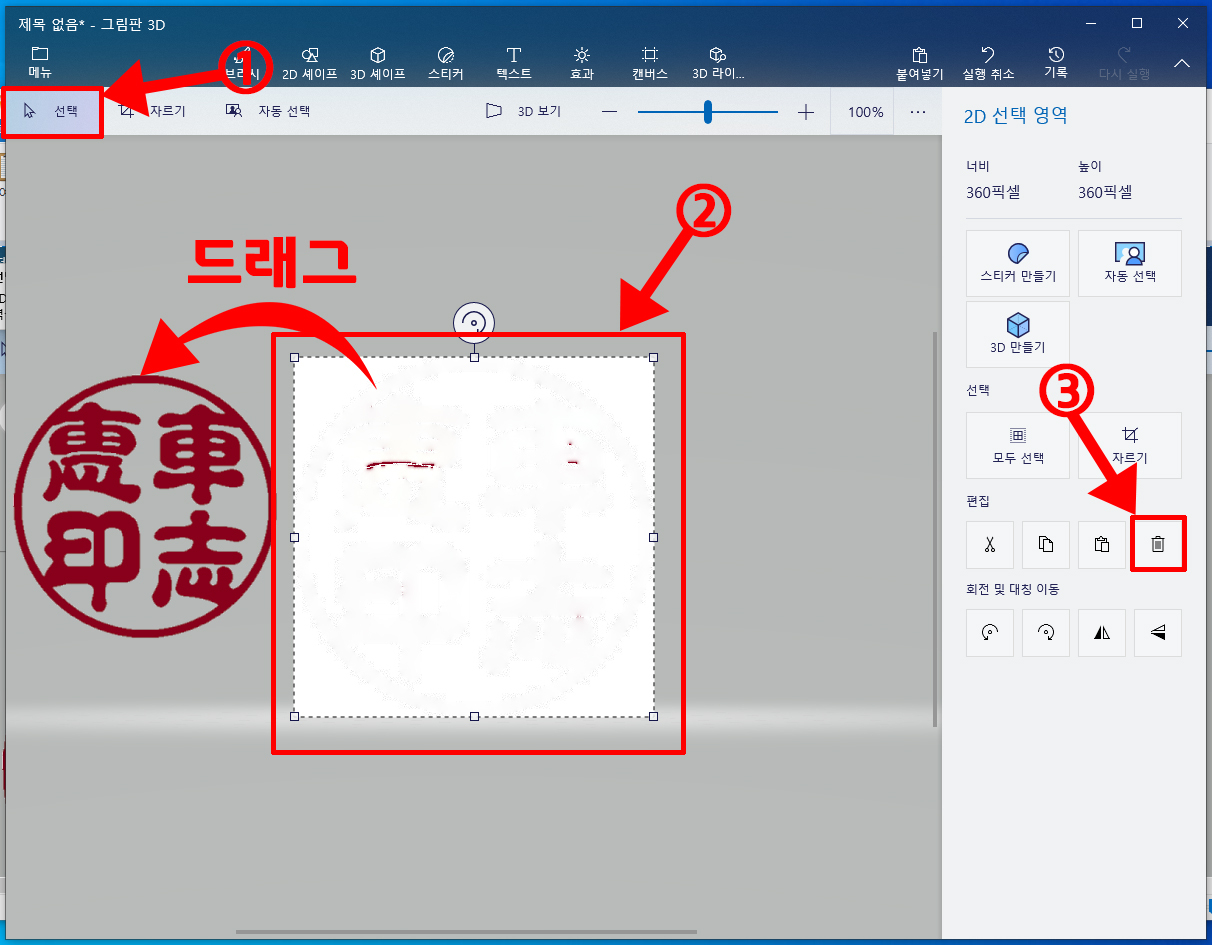The height and width of the screenshot is (945, 1212).
Task: Click the vertical canvas scrollbar
Action: 936,530
